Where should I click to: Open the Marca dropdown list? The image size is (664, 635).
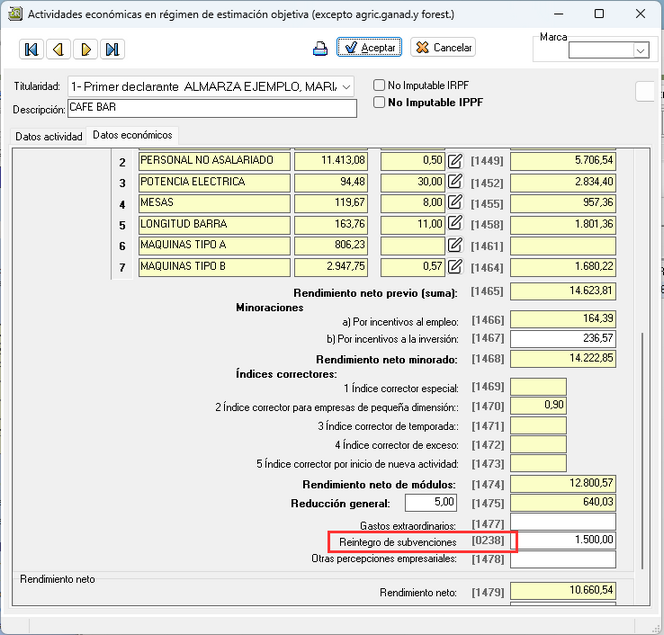640,50
